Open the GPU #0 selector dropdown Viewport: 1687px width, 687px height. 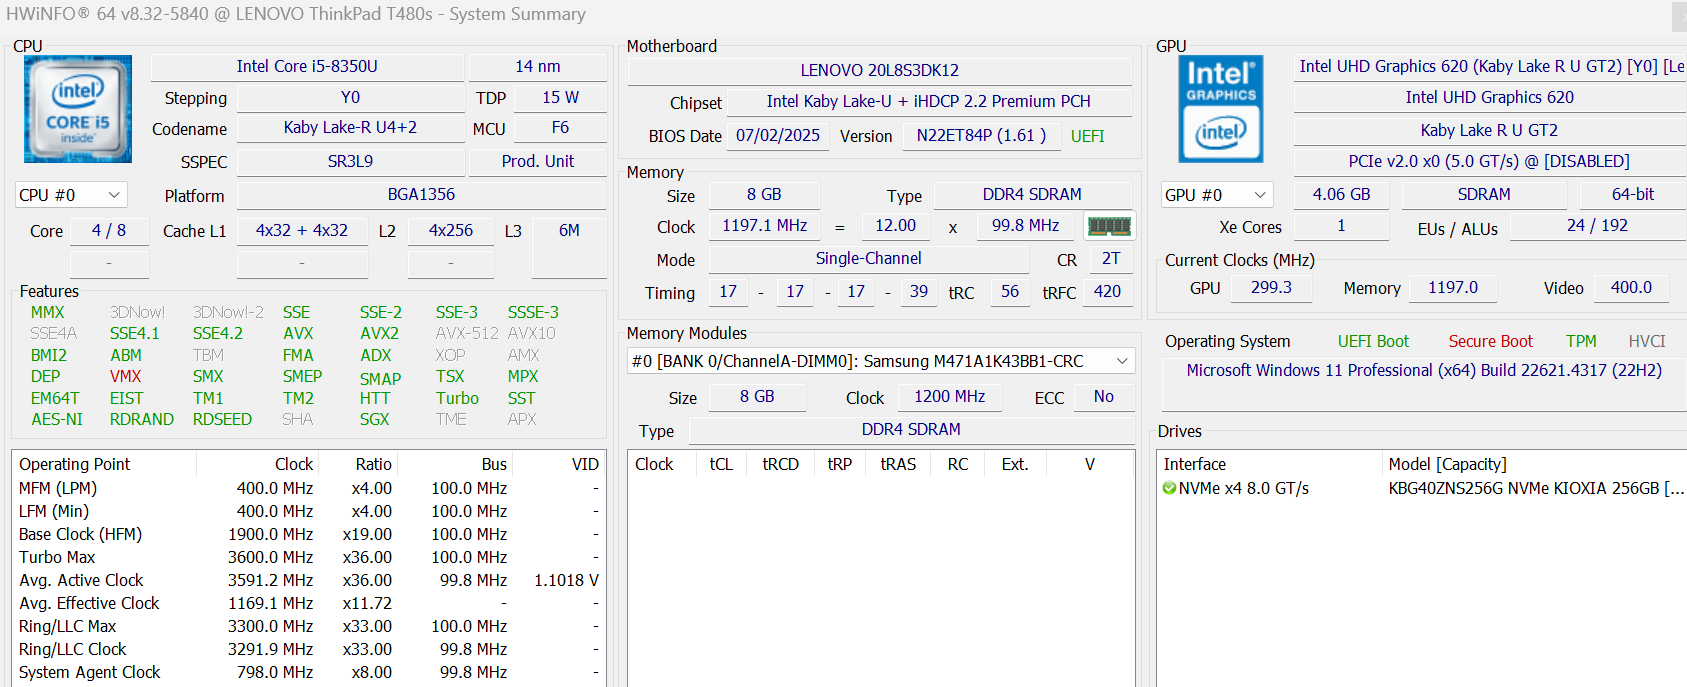tap(1215, 195)
